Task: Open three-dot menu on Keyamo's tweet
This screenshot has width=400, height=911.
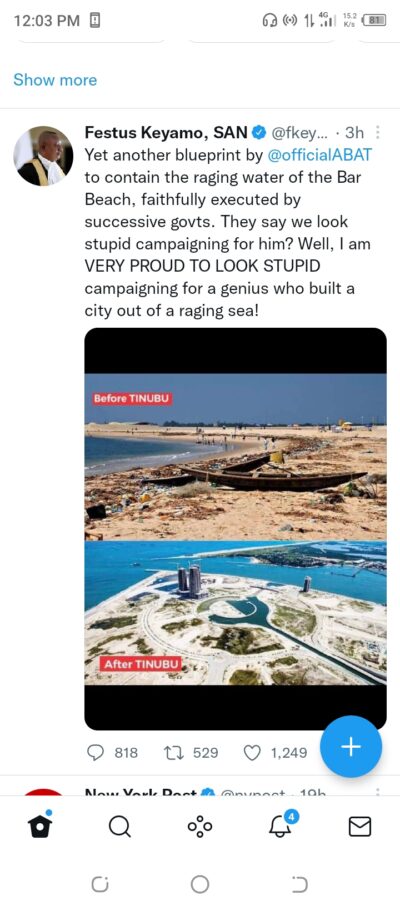Action: pyautogui.click(x=378, y=133)
